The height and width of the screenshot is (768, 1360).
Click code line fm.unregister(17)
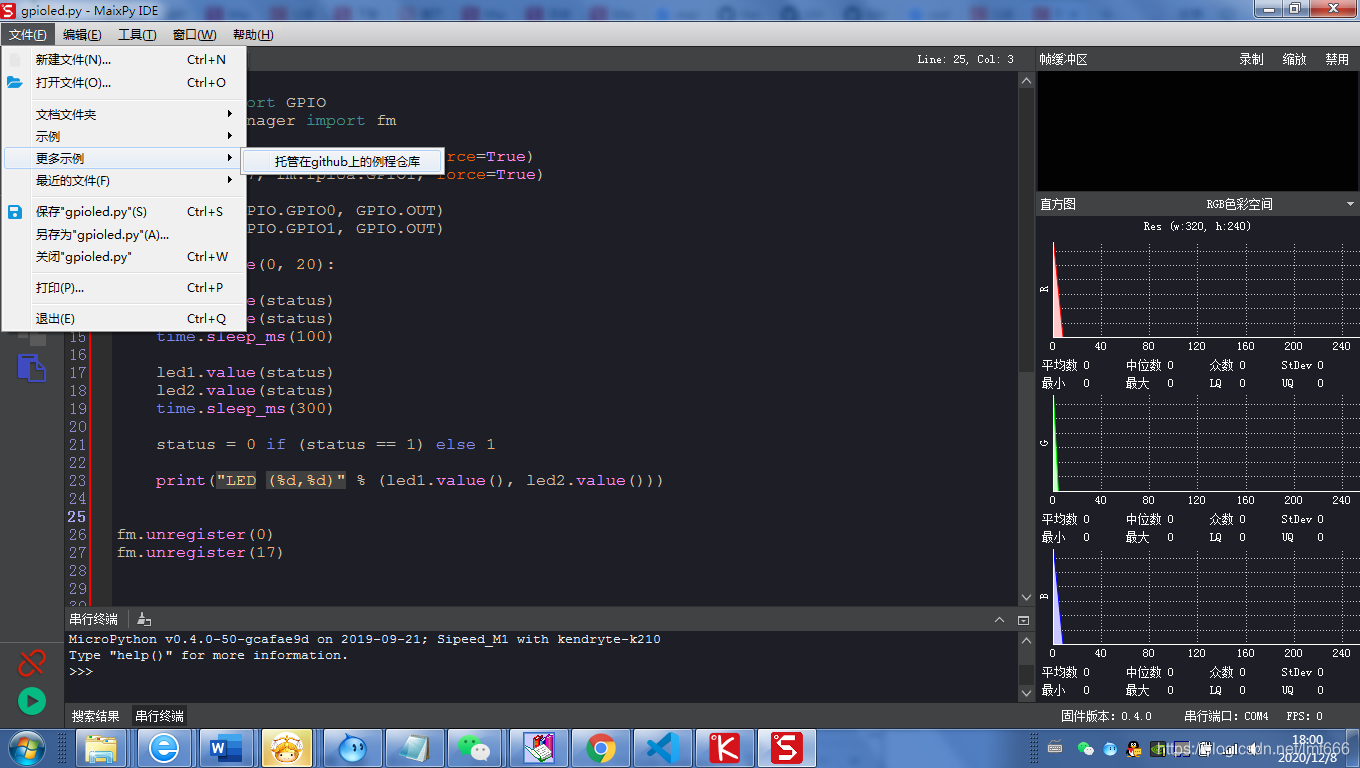[x=200, y=553]
